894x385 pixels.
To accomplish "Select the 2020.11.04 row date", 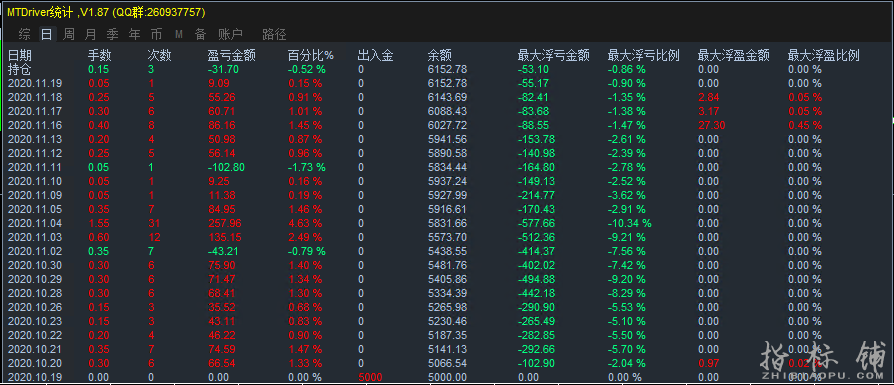I will tap(35, 223).
